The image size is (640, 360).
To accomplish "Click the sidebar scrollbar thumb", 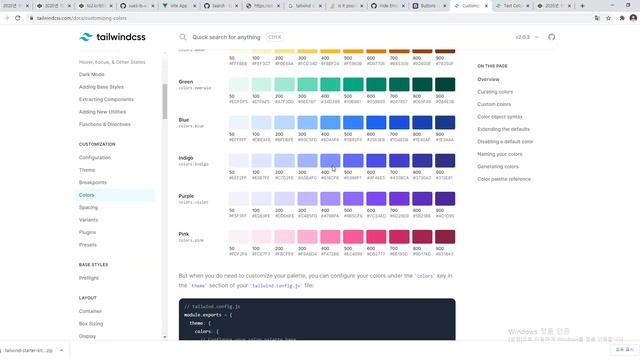I will tap(164, 101).
